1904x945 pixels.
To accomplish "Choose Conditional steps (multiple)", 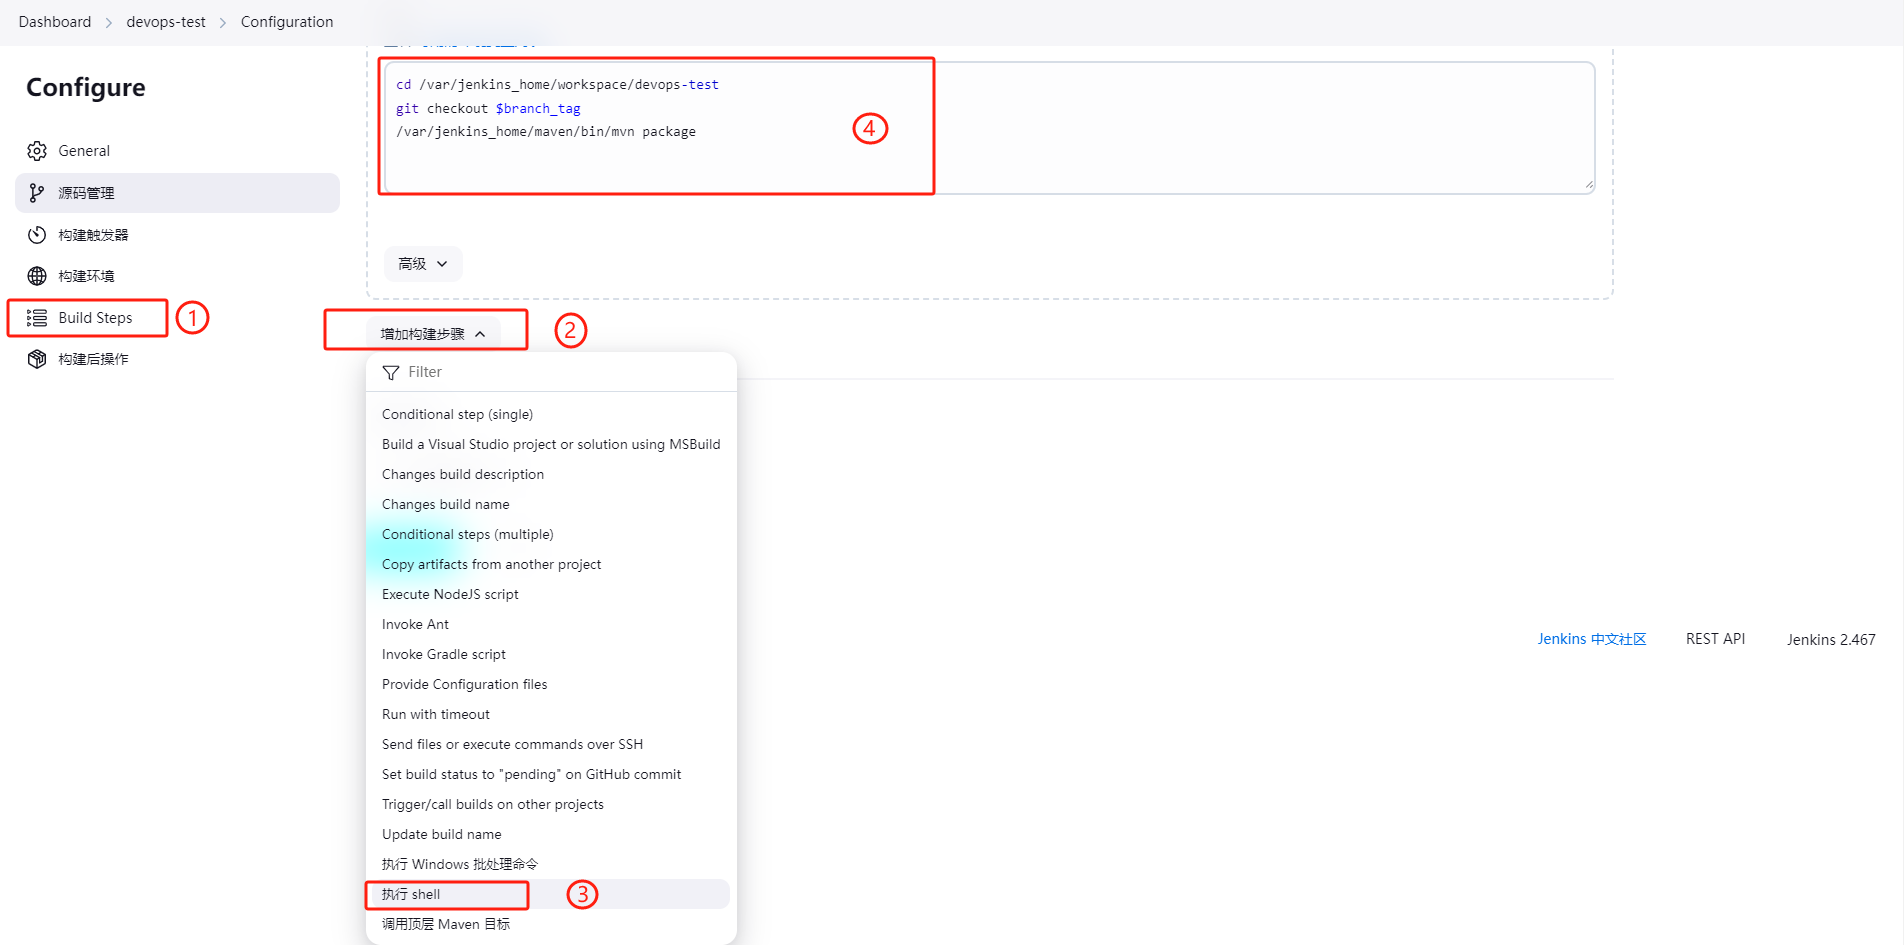I will pos(551,534).
